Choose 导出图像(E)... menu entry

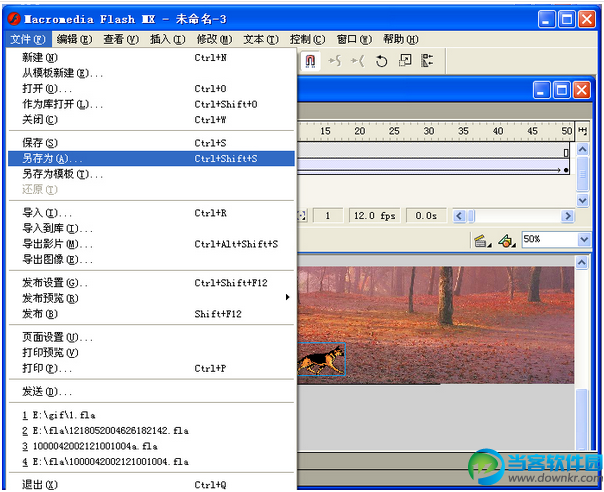[151, 260]
